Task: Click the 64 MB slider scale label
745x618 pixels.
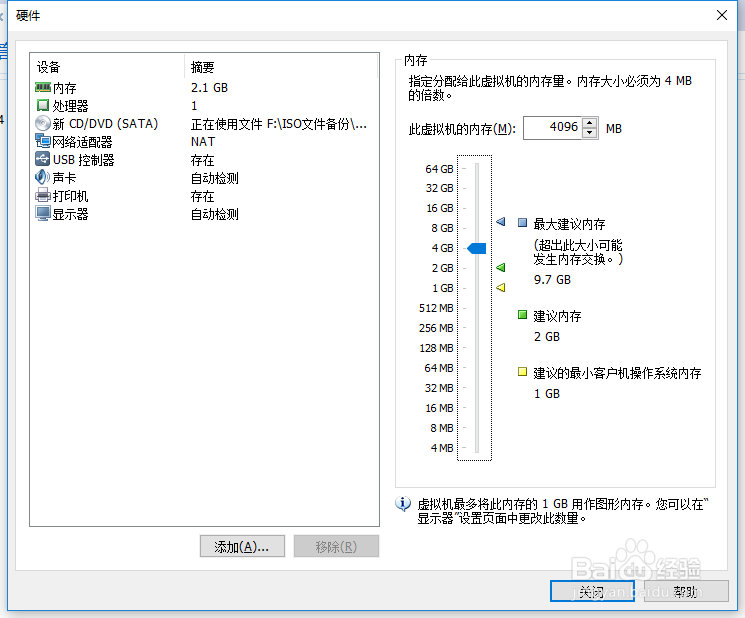Action: tap(439, 368)
